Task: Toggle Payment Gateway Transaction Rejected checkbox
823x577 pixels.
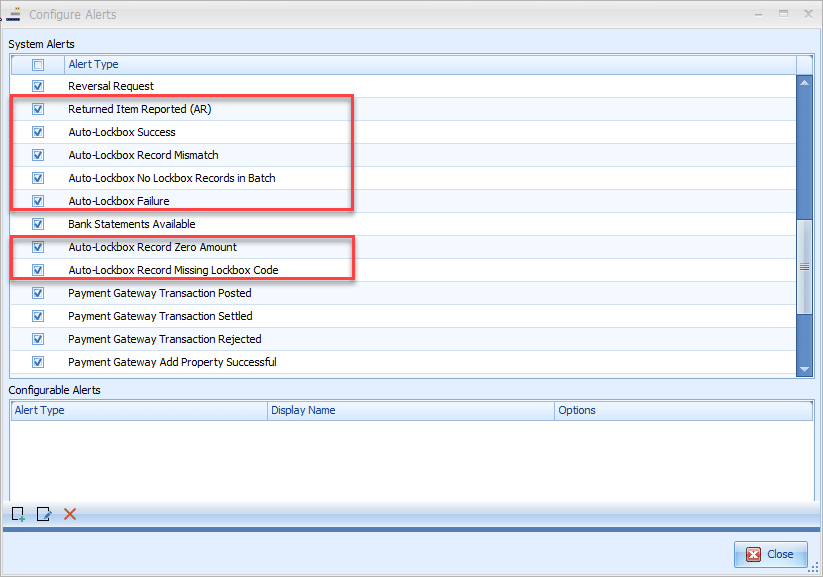Action: [x=38, y=339]
